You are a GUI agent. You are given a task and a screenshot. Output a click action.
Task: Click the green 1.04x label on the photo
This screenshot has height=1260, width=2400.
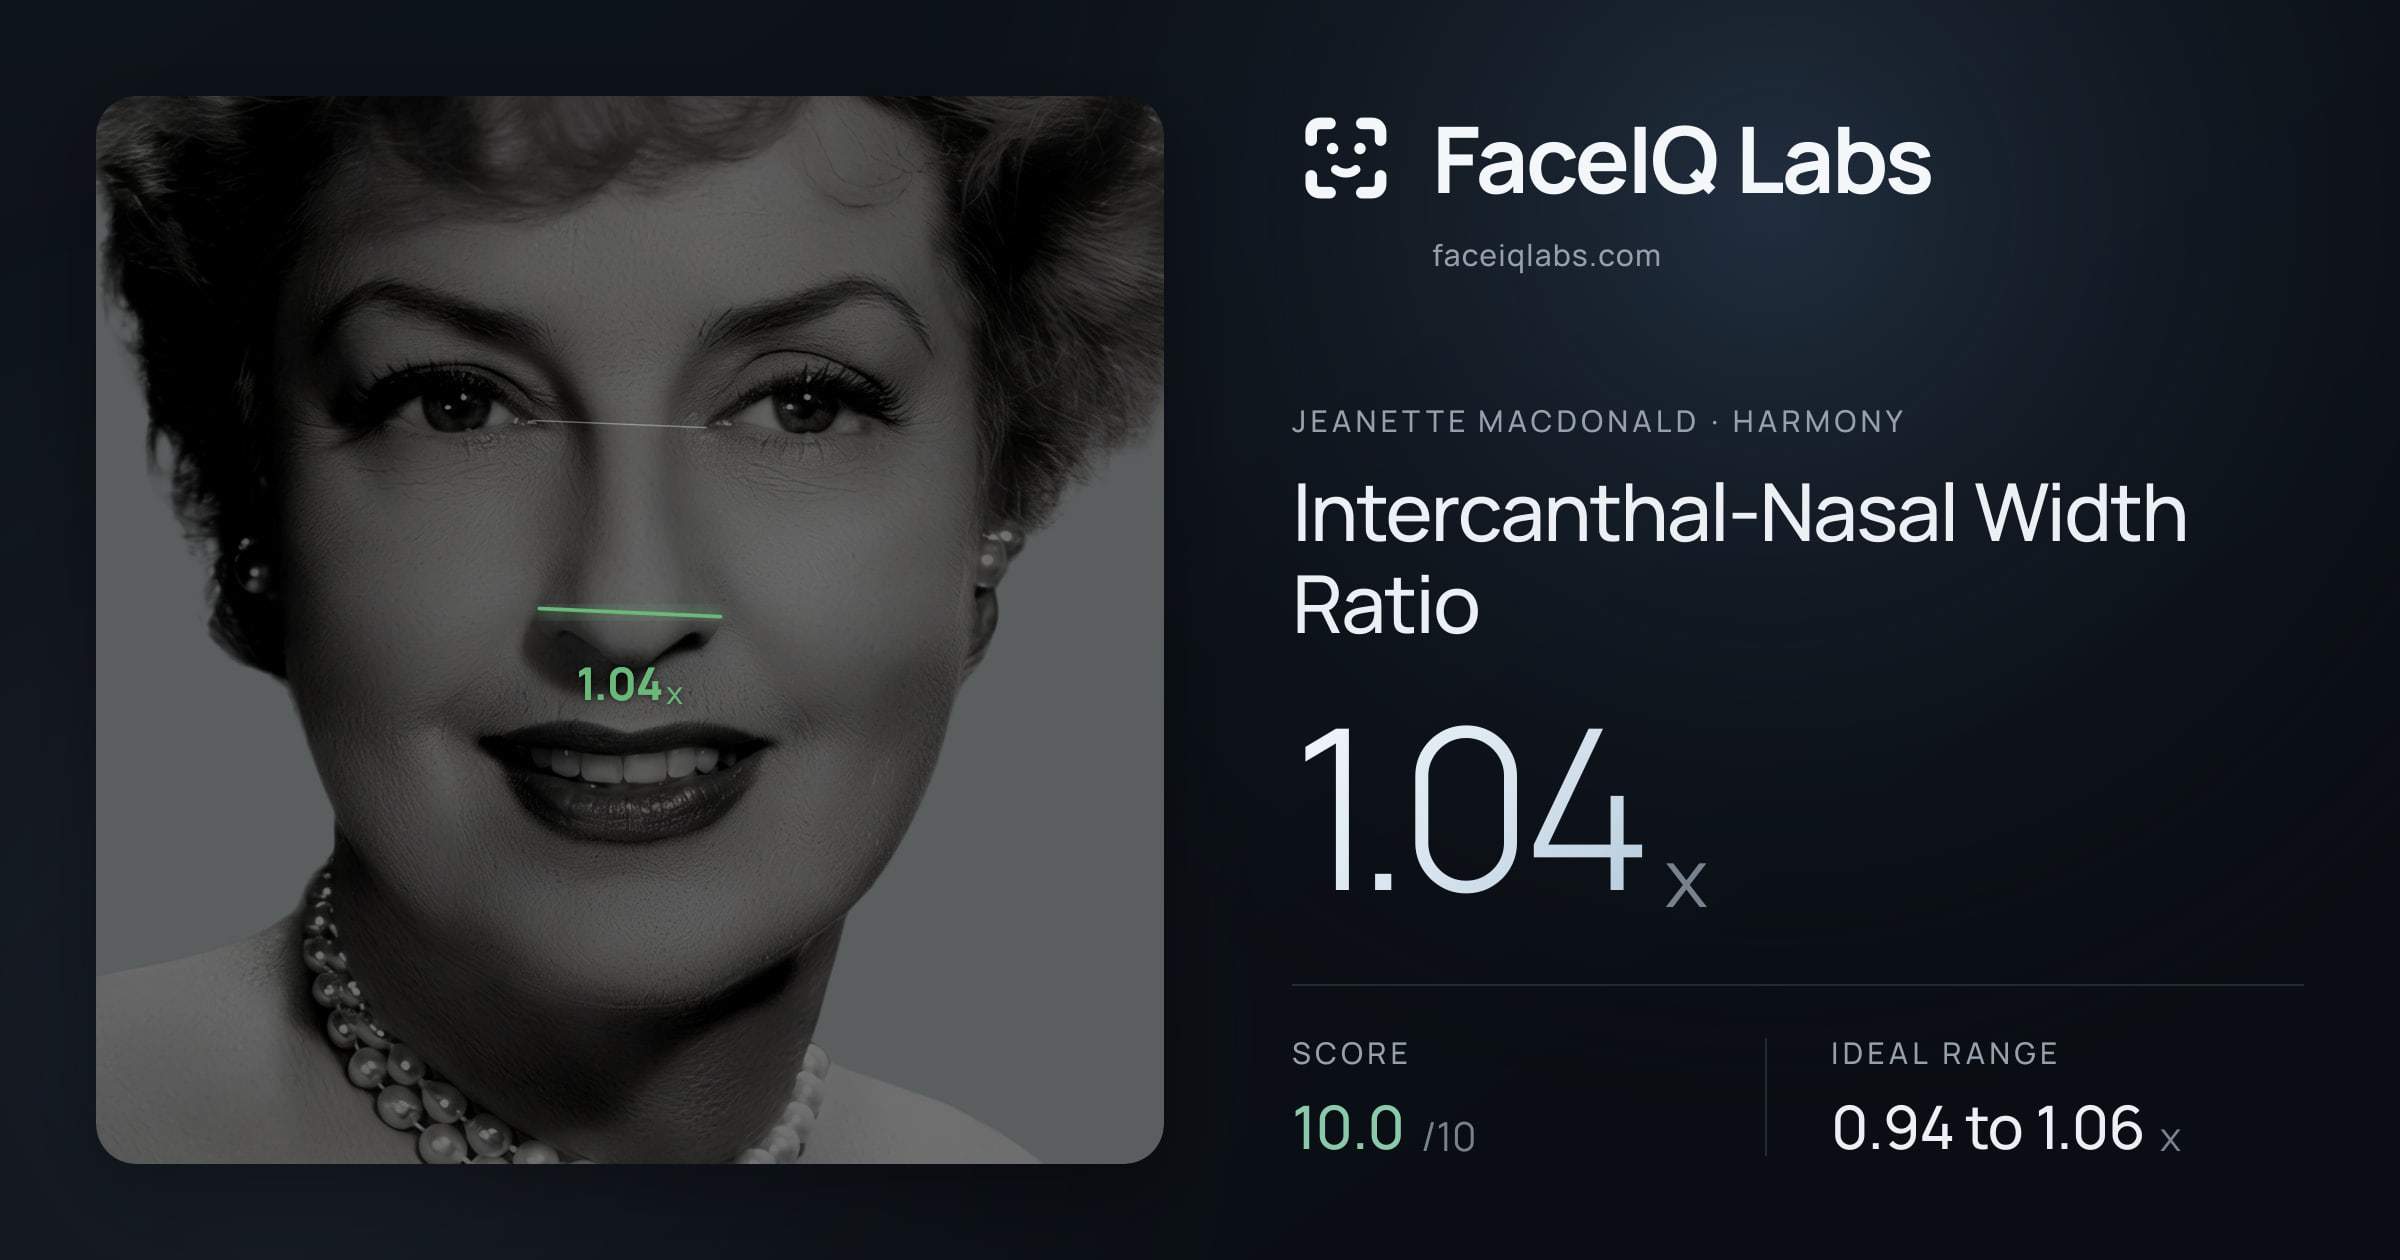[630, 686]
